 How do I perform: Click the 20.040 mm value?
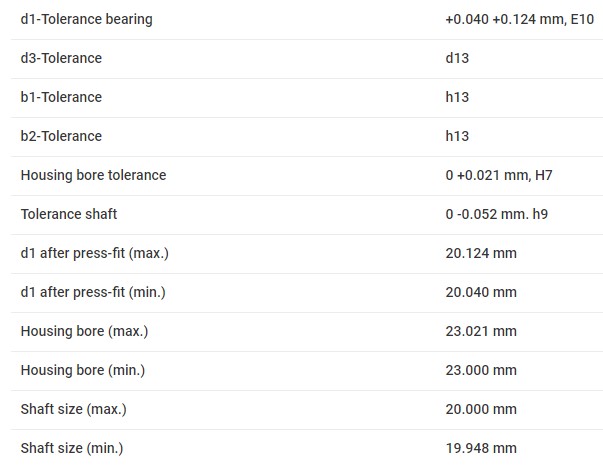tap(481, 293)
